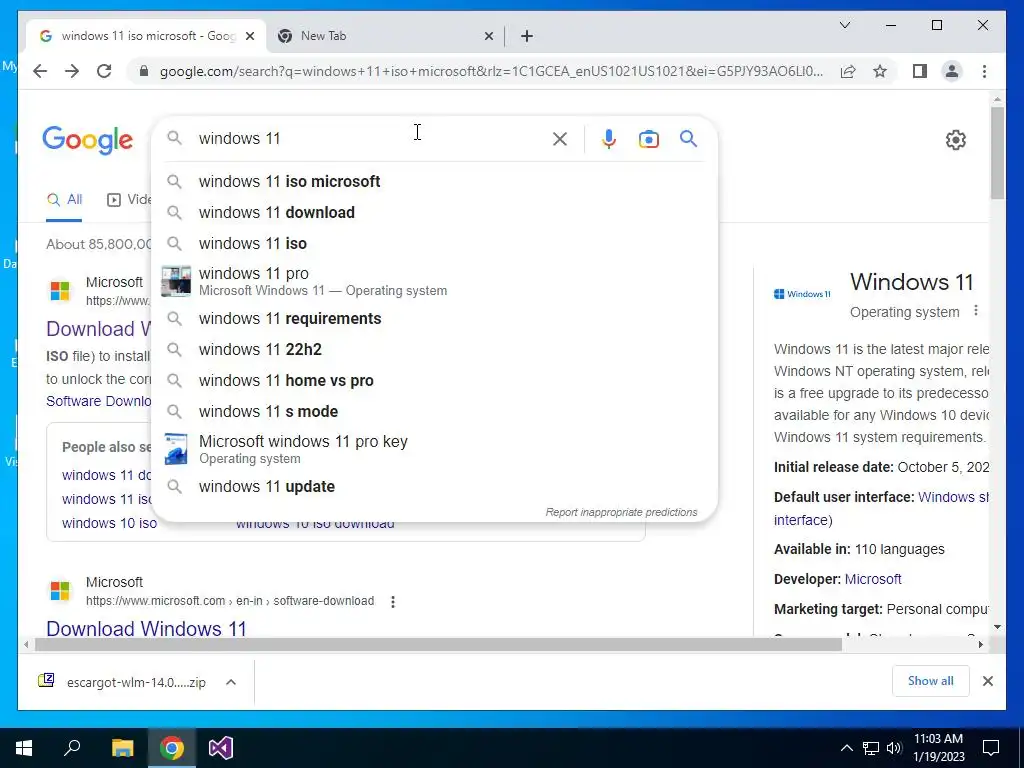This screenshot has height=768, width=1024.
Task: Show hidden system tray icons
Action: (x=846, y=748)
